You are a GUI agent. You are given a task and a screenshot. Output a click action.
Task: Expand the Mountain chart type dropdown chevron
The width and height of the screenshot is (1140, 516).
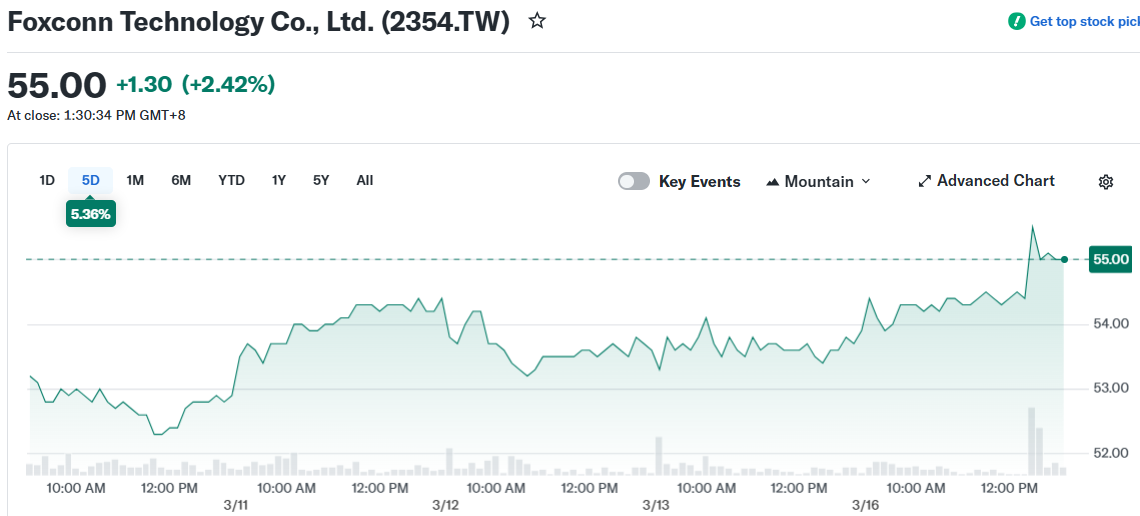866,181
